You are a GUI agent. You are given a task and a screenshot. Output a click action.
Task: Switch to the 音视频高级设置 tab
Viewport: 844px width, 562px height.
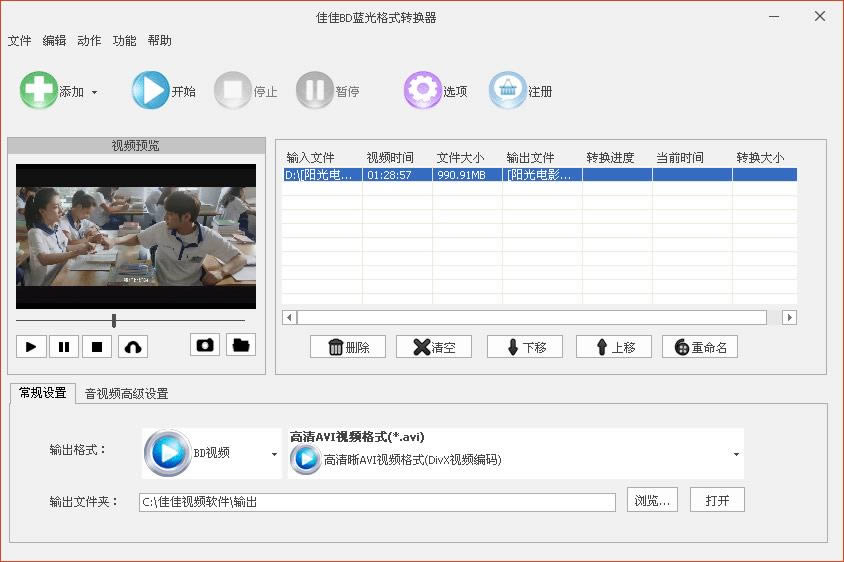[126, 394]
